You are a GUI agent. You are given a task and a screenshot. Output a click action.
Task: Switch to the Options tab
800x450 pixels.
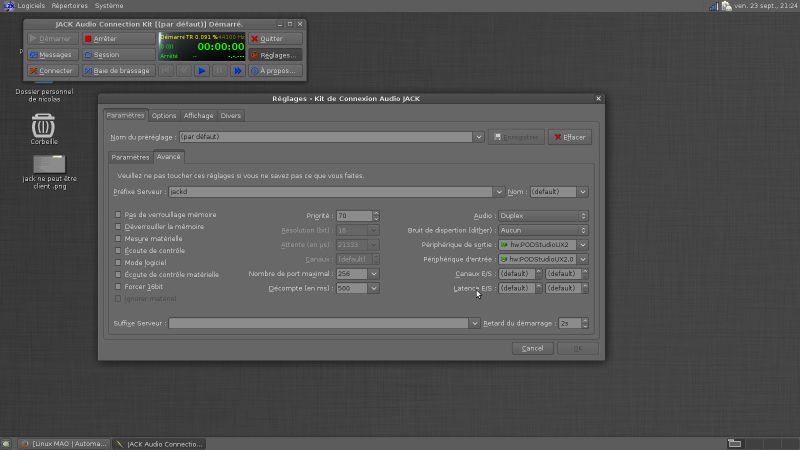point(164,116)
